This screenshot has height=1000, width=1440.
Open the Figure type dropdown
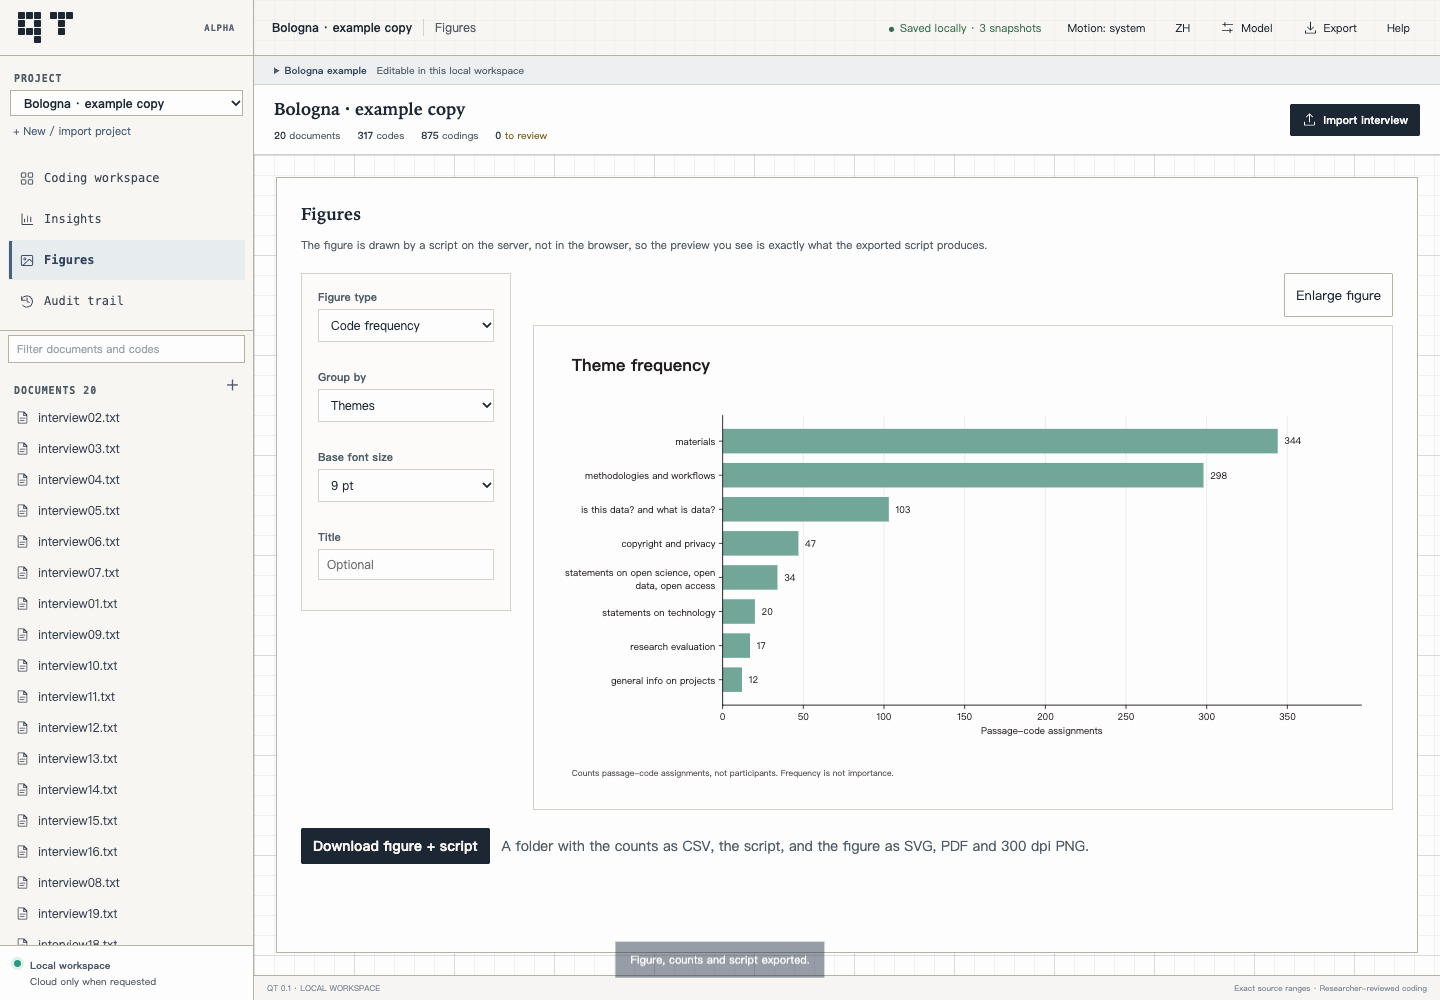click(406, 325)
